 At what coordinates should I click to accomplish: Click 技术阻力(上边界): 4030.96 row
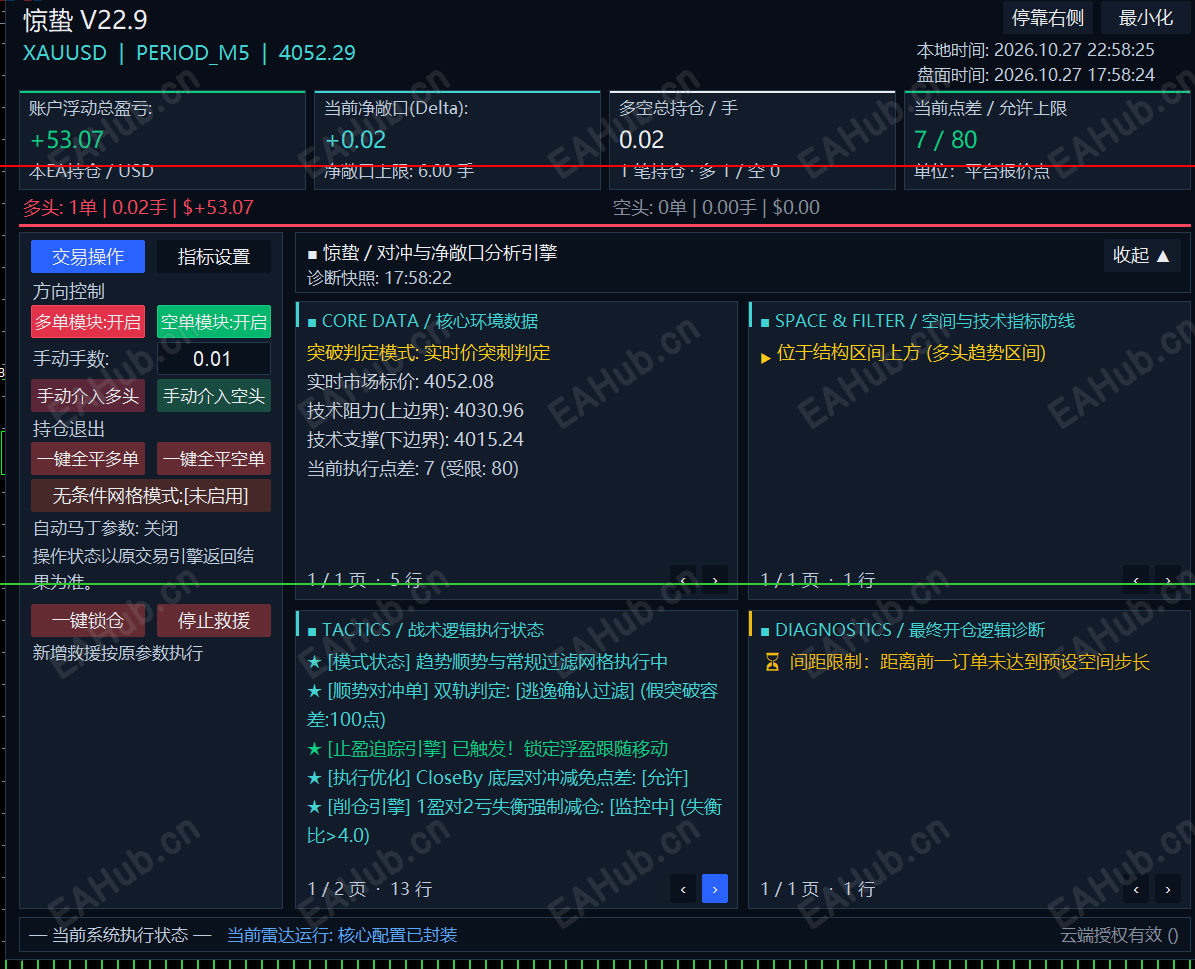coord(415,410)
